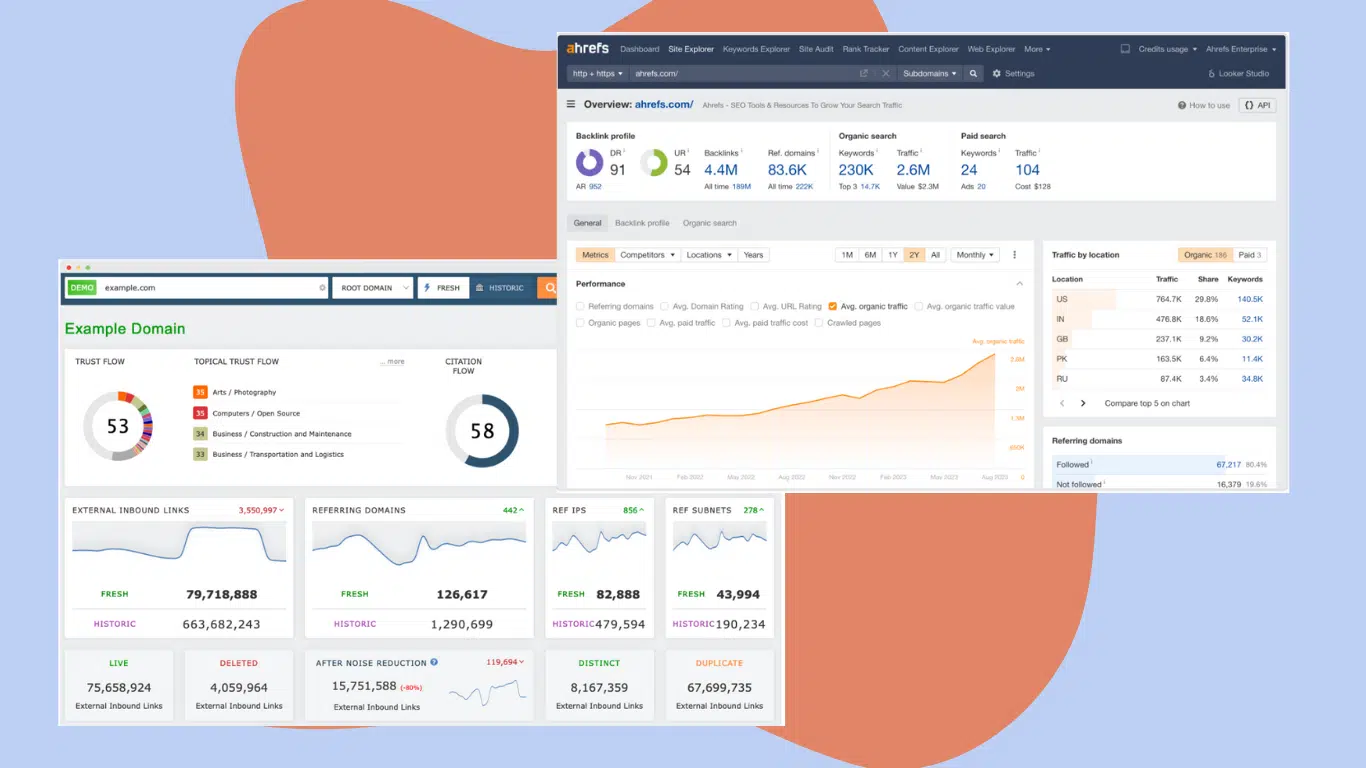Viewport: 1366px width, 768px height.
Task: Open the three-dot chart options menu
Action: pyautogui.click(x=1015, y=255)
